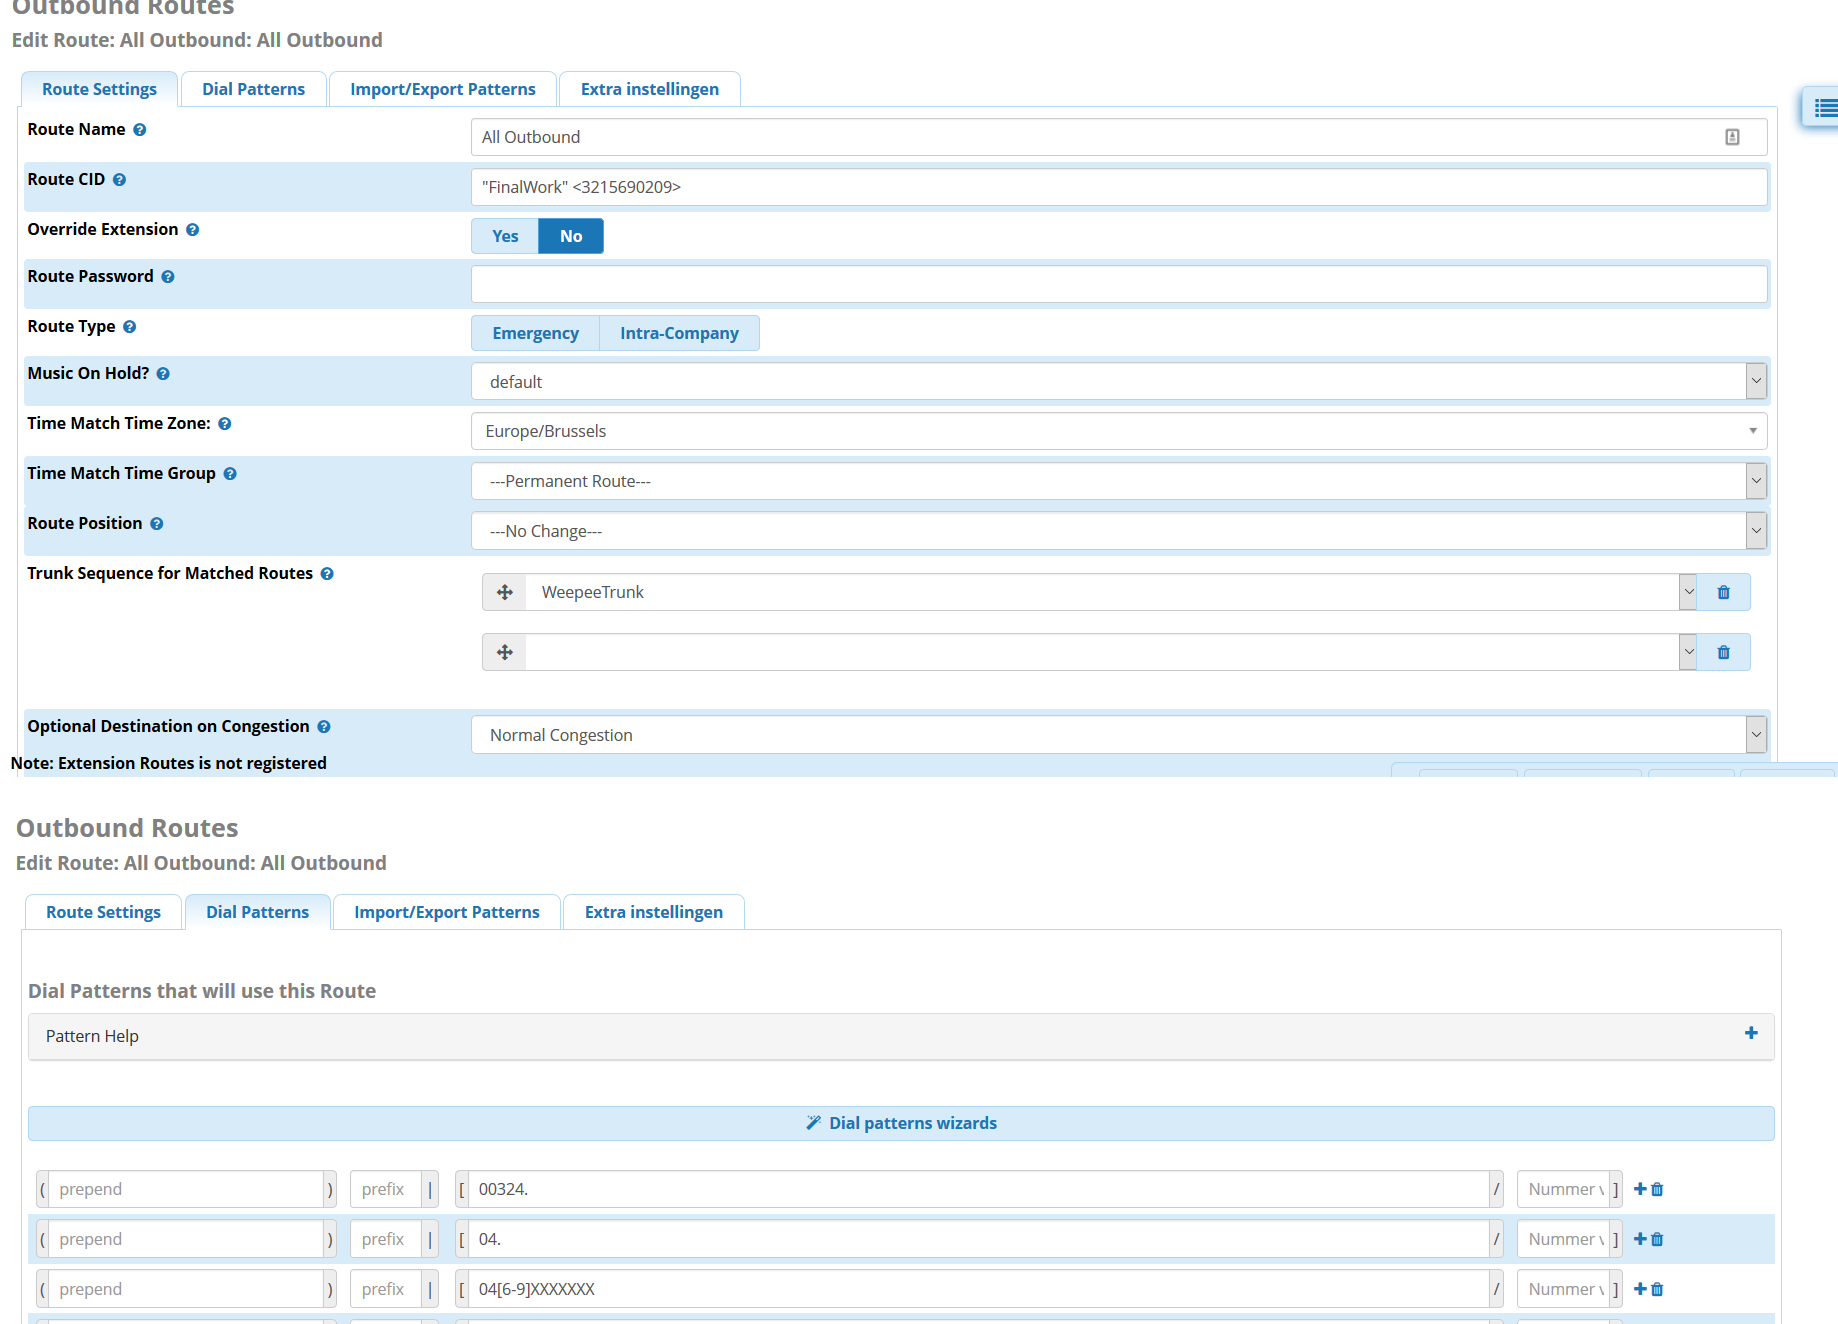
Task: Set Override Extension to No
Action: coord(571,236)
